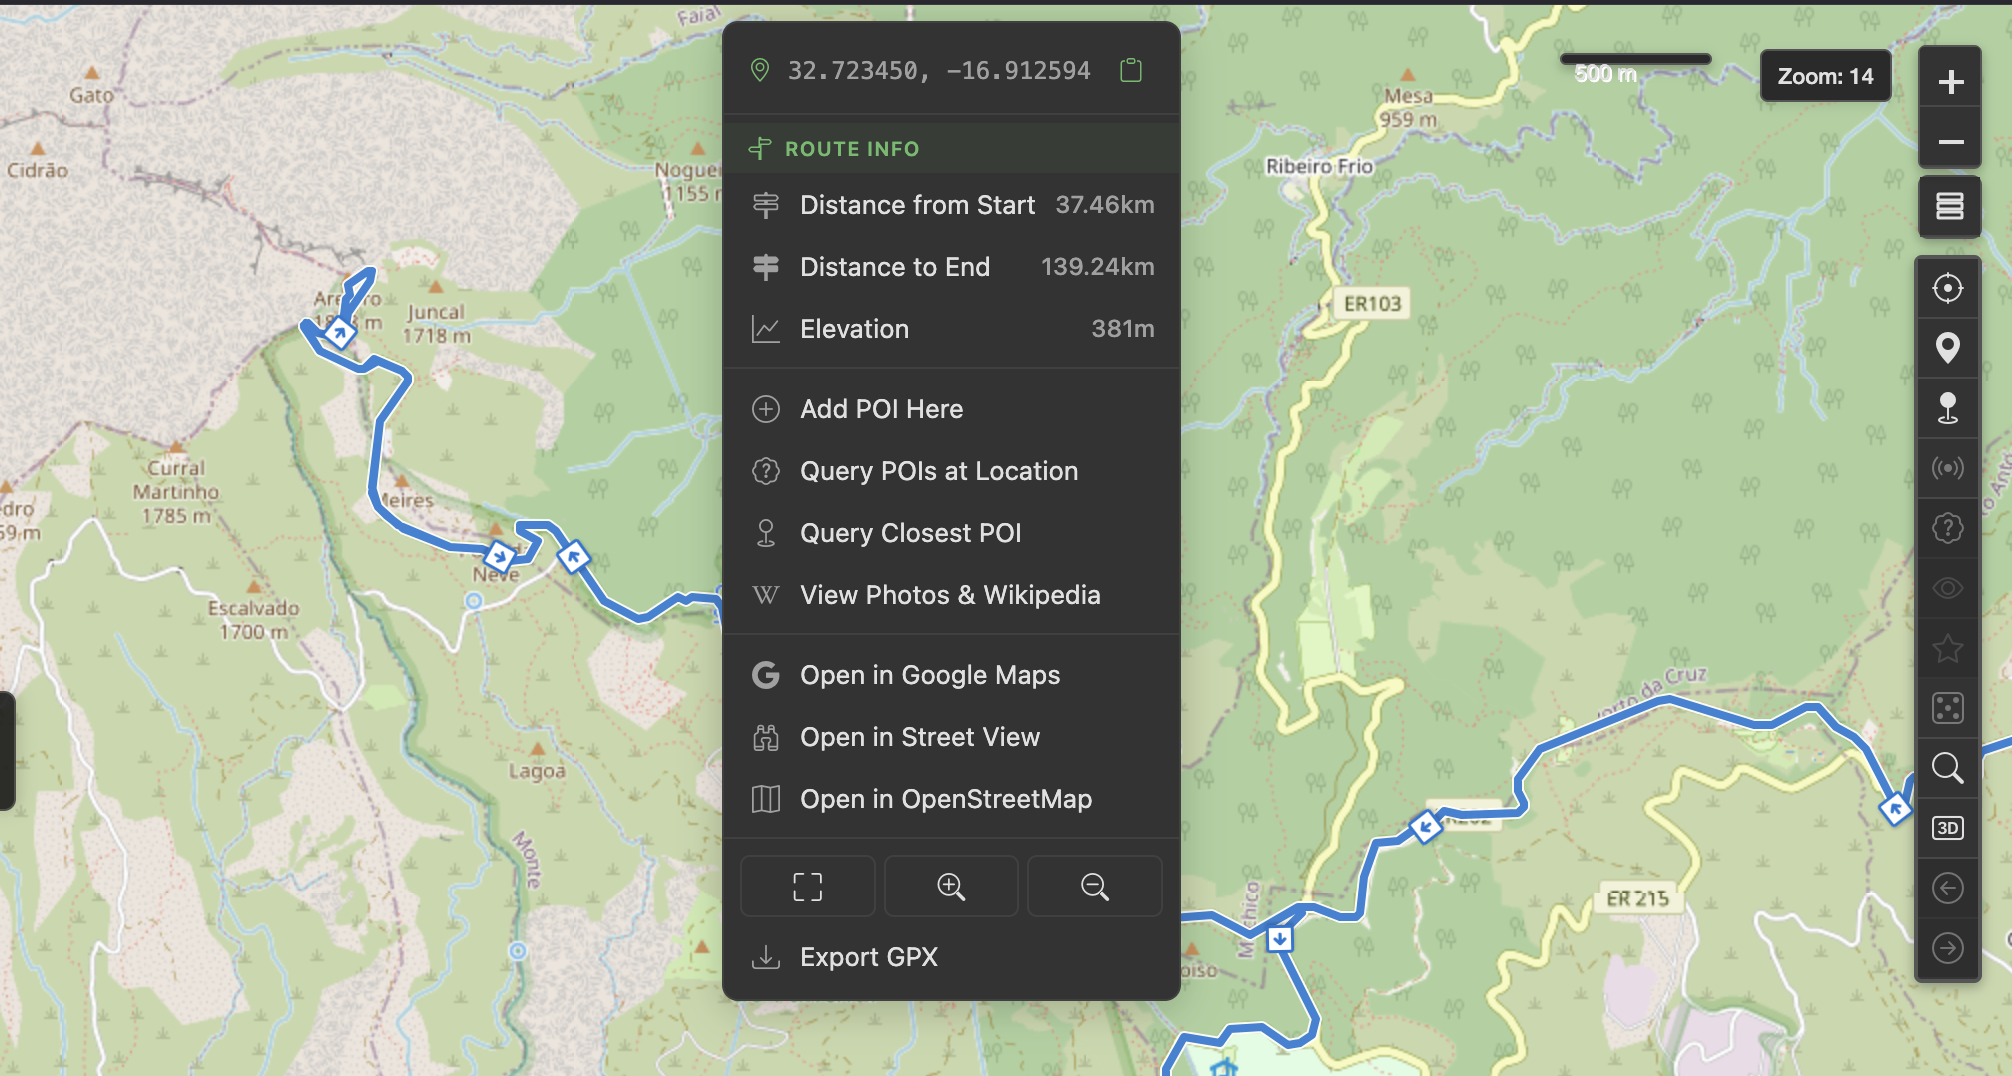This screenshot has width=2012, height=1076.
Task: Click the locate-me crosshair icon
Action: [x=1948, y=288]
